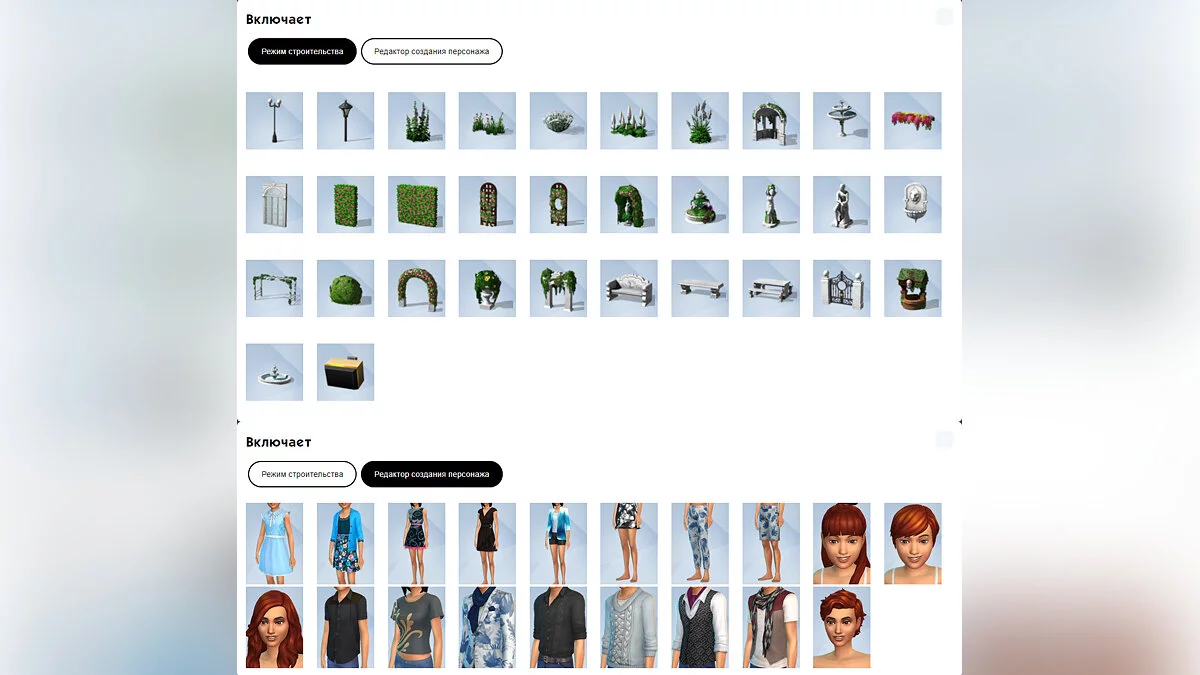Click the white birdbath item
1200x675 pixels.
[841, 121]
